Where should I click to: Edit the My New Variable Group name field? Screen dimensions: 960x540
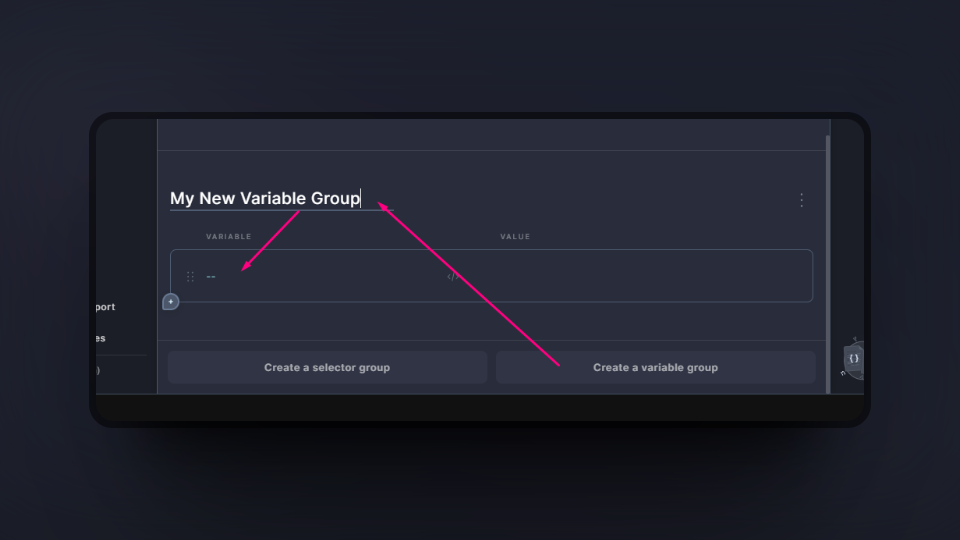(265, 199)
